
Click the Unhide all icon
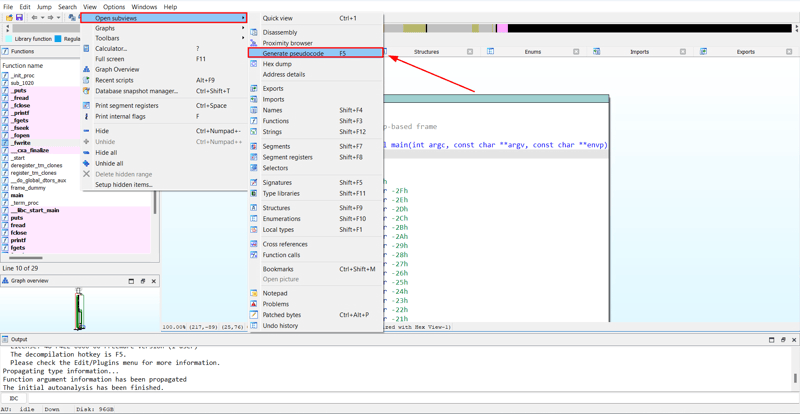pos(86,163)
